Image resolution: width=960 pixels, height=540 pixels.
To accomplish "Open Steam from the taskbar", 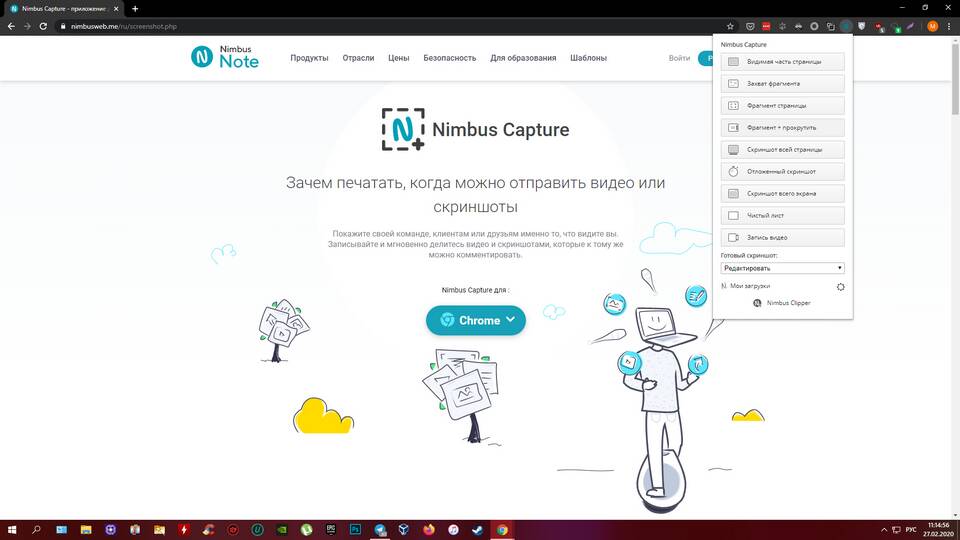I will (478, 530).
